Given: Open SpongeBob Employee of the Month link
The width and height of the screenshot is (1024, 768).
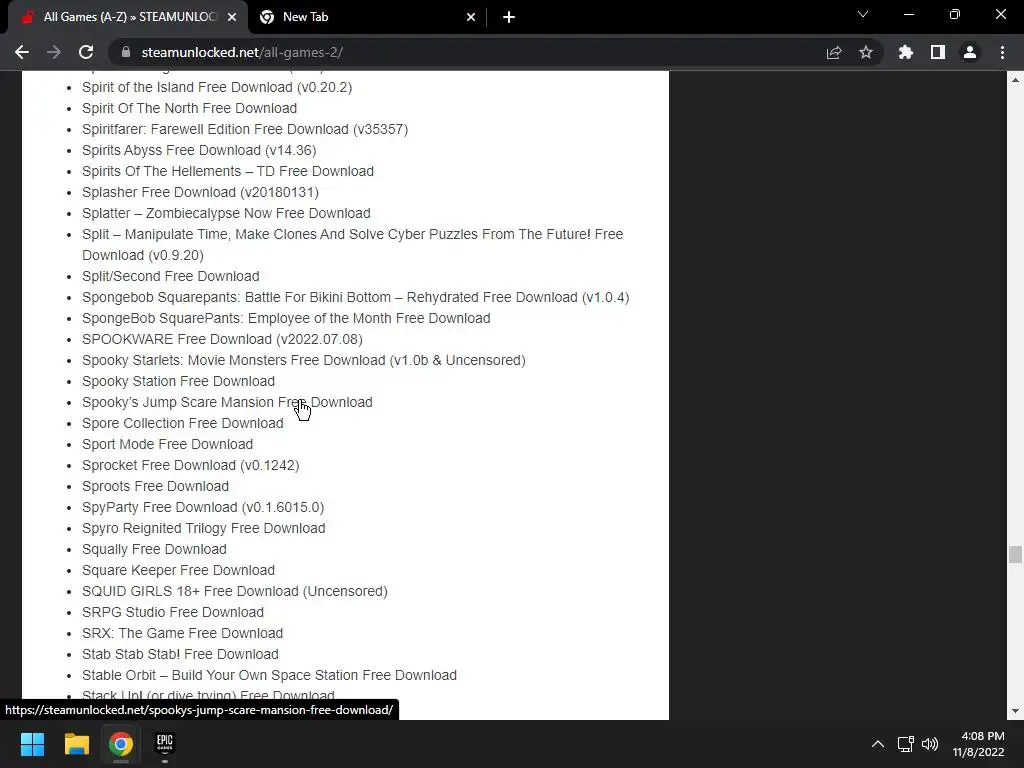Looking at the screenshot, I should (x=286, y=318).
